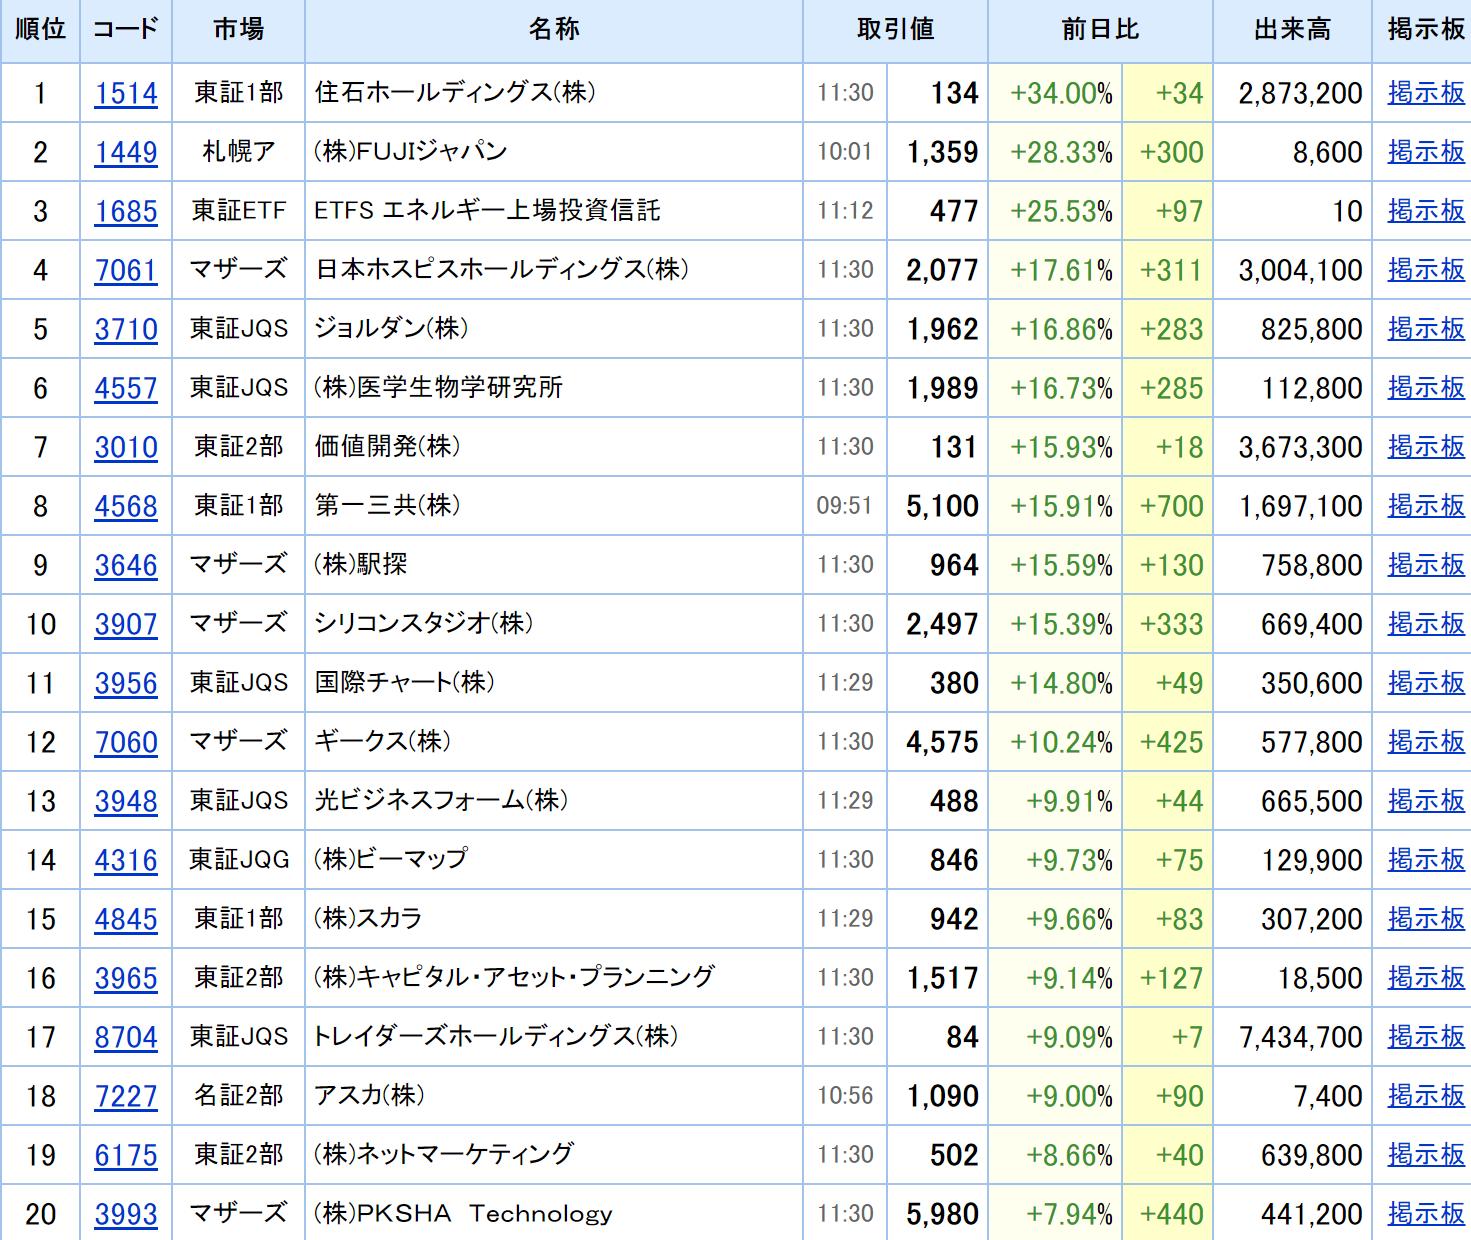1471x1240 pixels.
Task: Open stock code 7061 link
Action: point(126,270)
